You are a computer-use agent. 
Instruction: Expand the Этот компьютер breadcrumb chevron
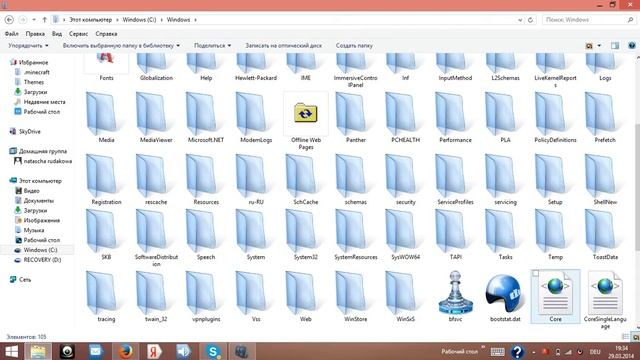pos(117,20)
